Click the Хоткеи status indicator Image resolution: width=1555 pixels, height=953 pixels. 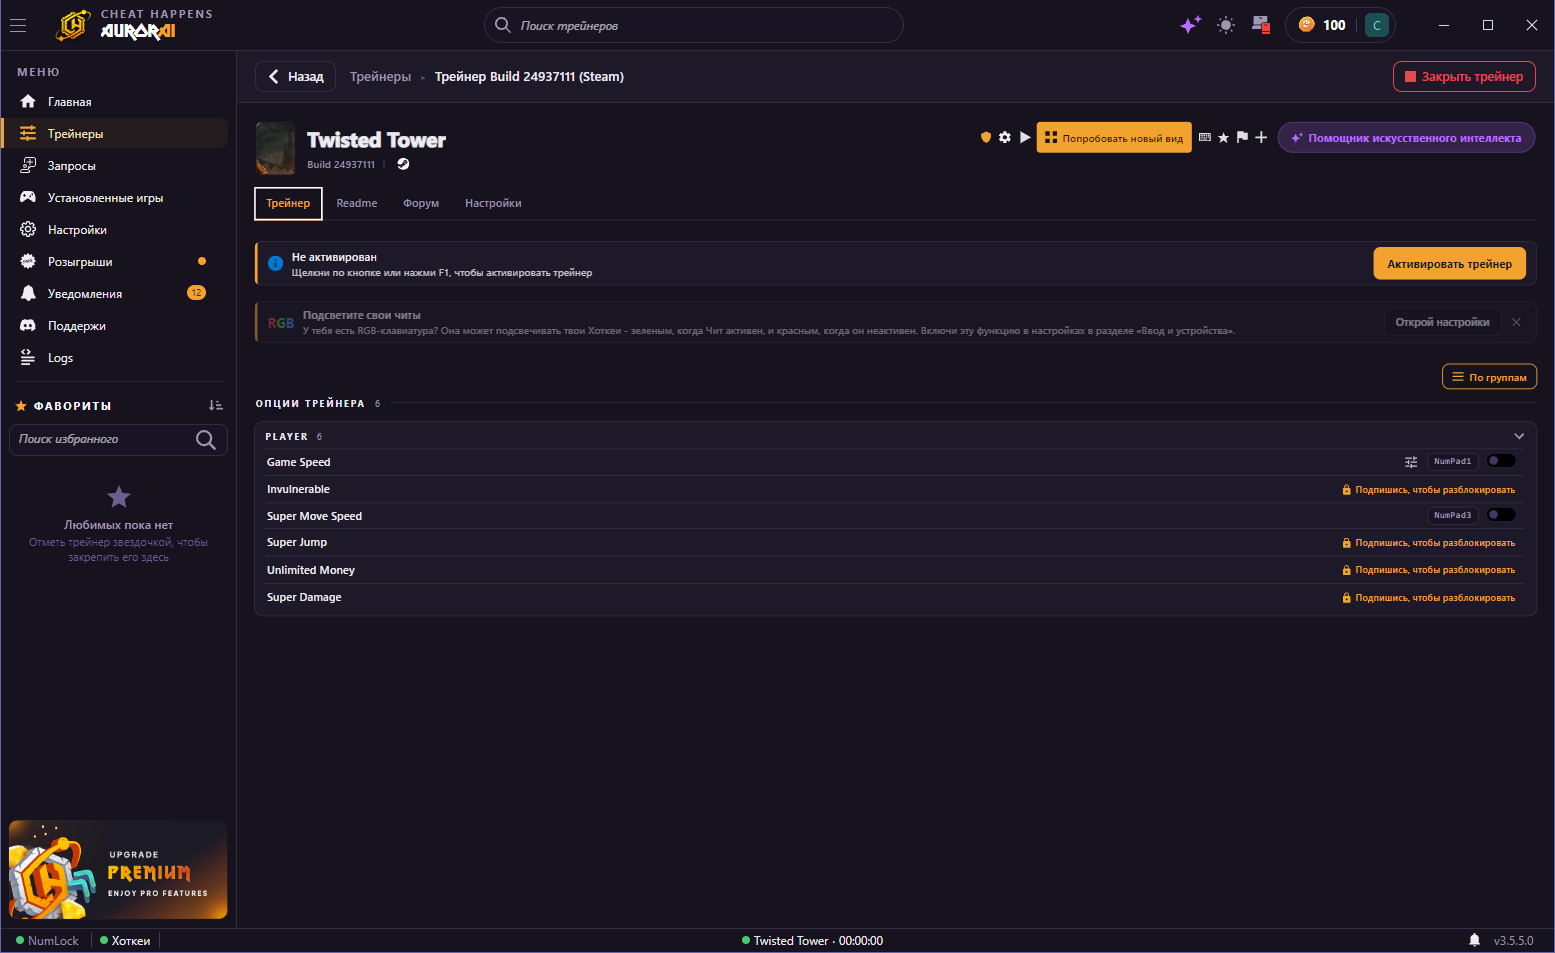pyautogui.click(x=125, y=941)
